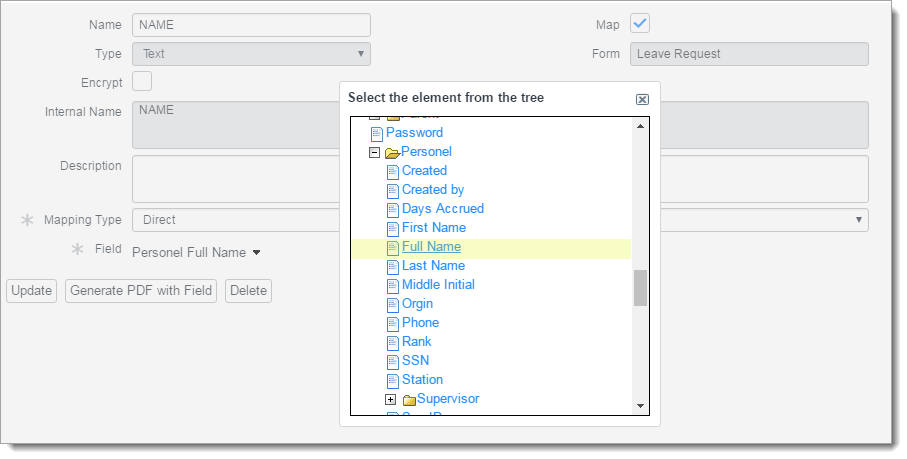
Task: Click the Middle Initial document icon
Action: (393, 286)
